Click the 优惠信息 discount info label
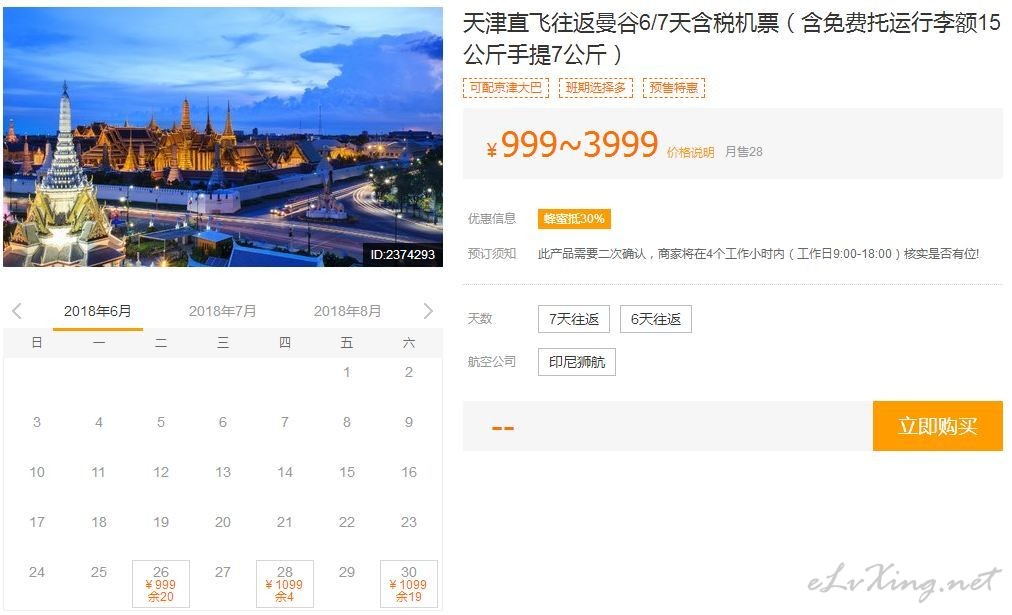 tap(492, 219)
